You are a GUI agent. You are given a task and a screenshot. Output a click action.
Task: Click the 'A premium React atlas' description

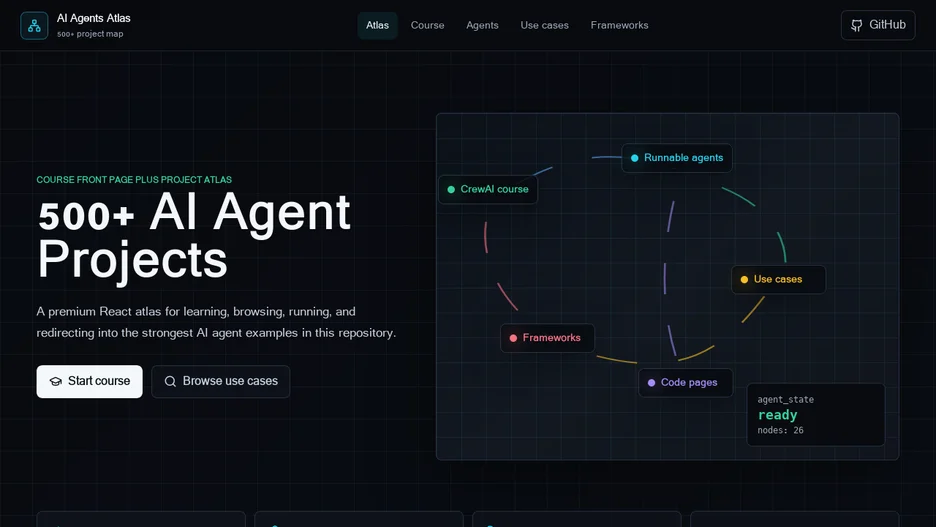[216, 322]
